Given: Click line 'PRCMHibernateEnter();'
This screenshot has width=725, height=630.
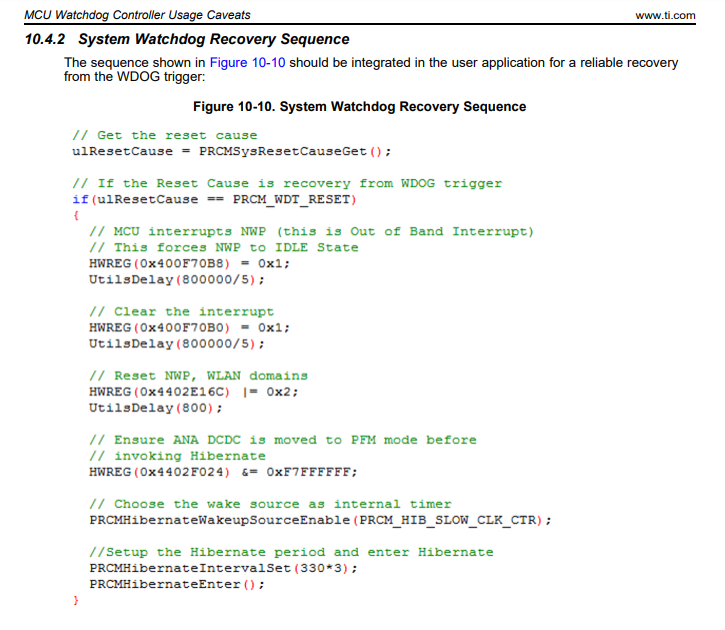Looking at the screenshot, I should [177, 585].
